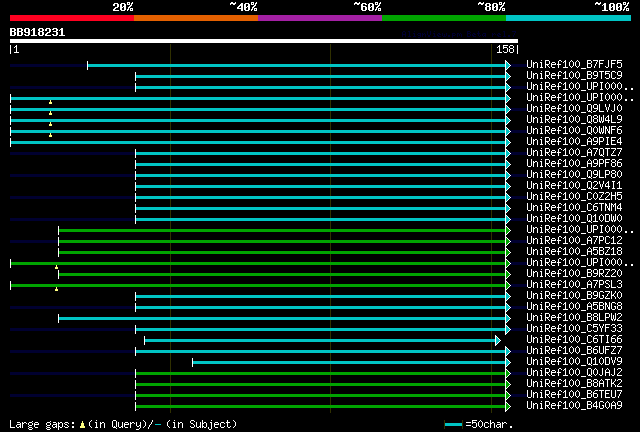Click the BB918231 query name
The image size is (640, 432).
tap(37, 32)
